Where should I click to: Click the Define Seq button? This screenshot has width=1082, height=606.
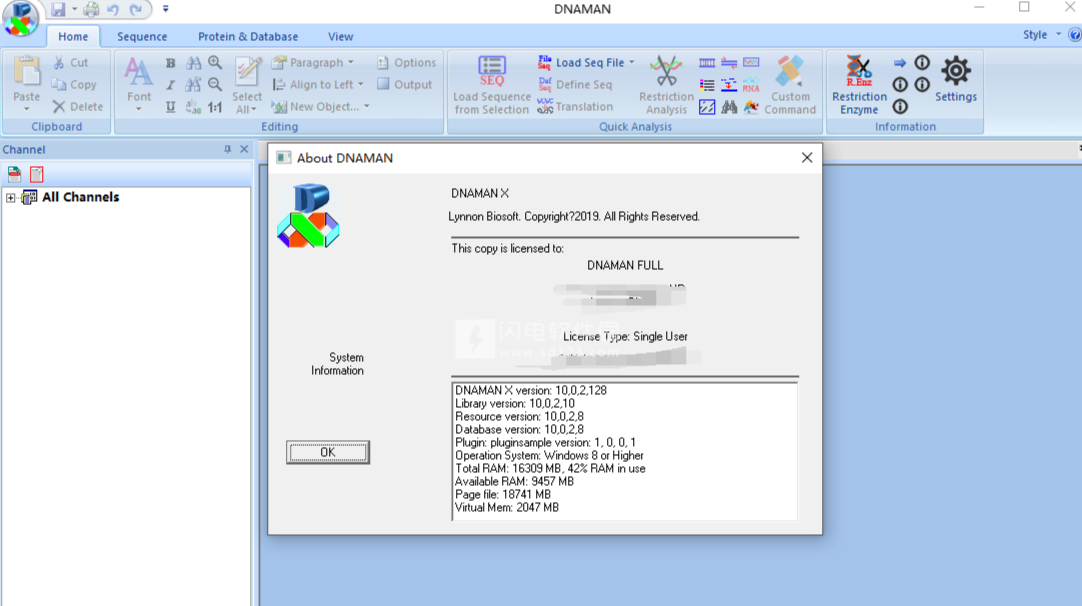(575, 85)
